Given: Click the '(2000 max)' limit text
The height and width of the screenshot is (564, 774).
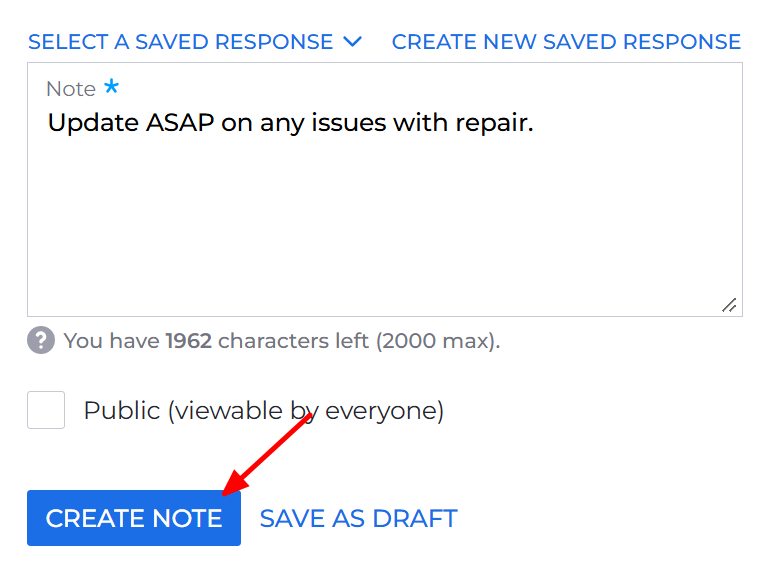Looking at the screenshot, I should coord(438,341).
